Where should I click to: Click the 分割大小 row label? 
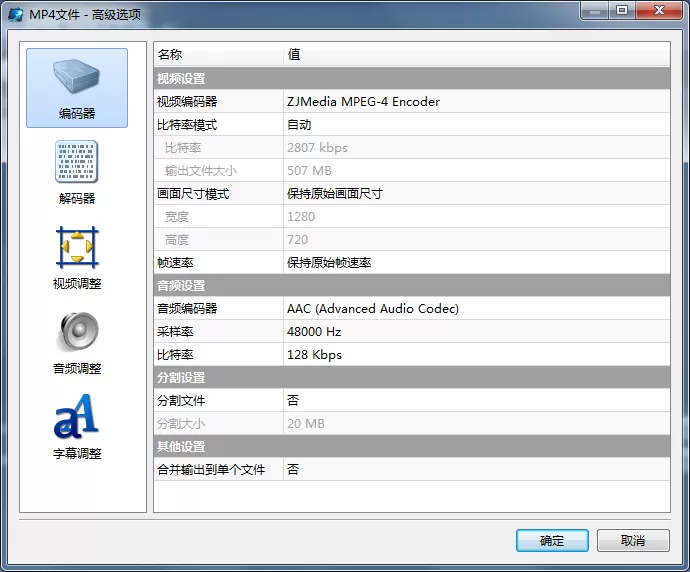(181, 424)
